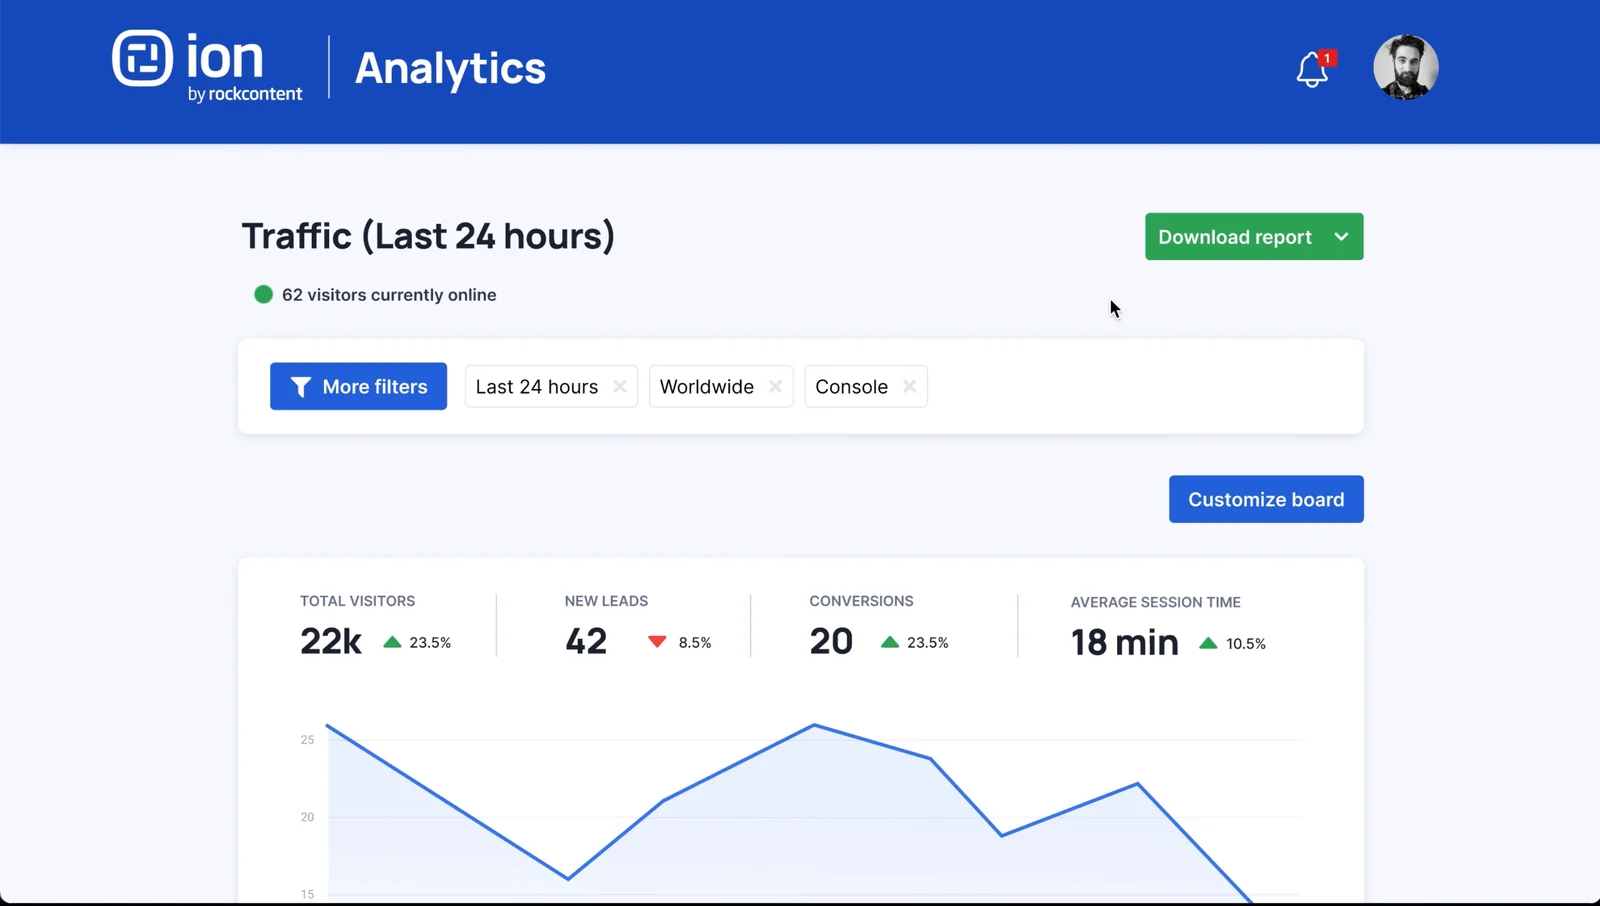Click the notification badge showing 1
1600x906 pixels.
click(x=1327, y=57)
